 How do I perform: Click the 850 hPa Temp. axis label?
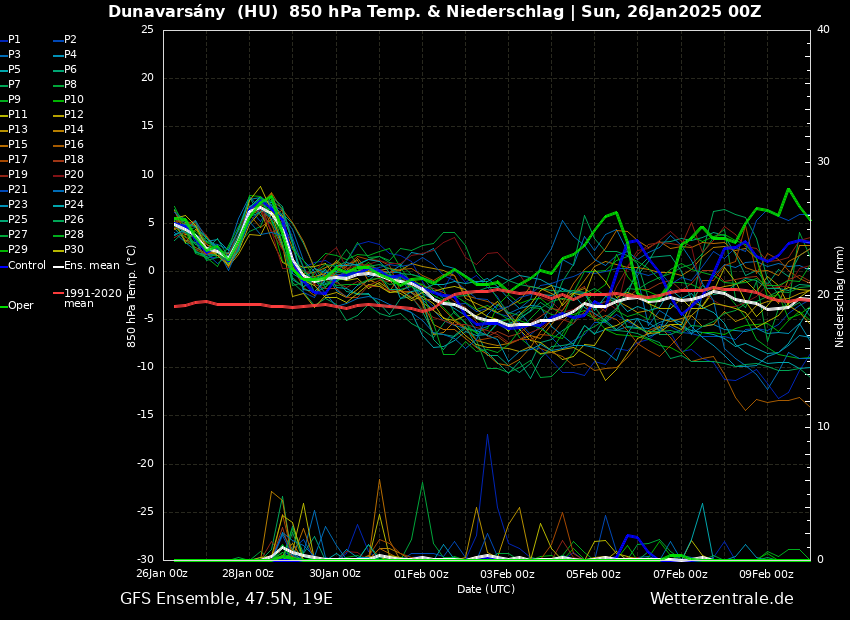pyautogui.click(x=132, y=296)
